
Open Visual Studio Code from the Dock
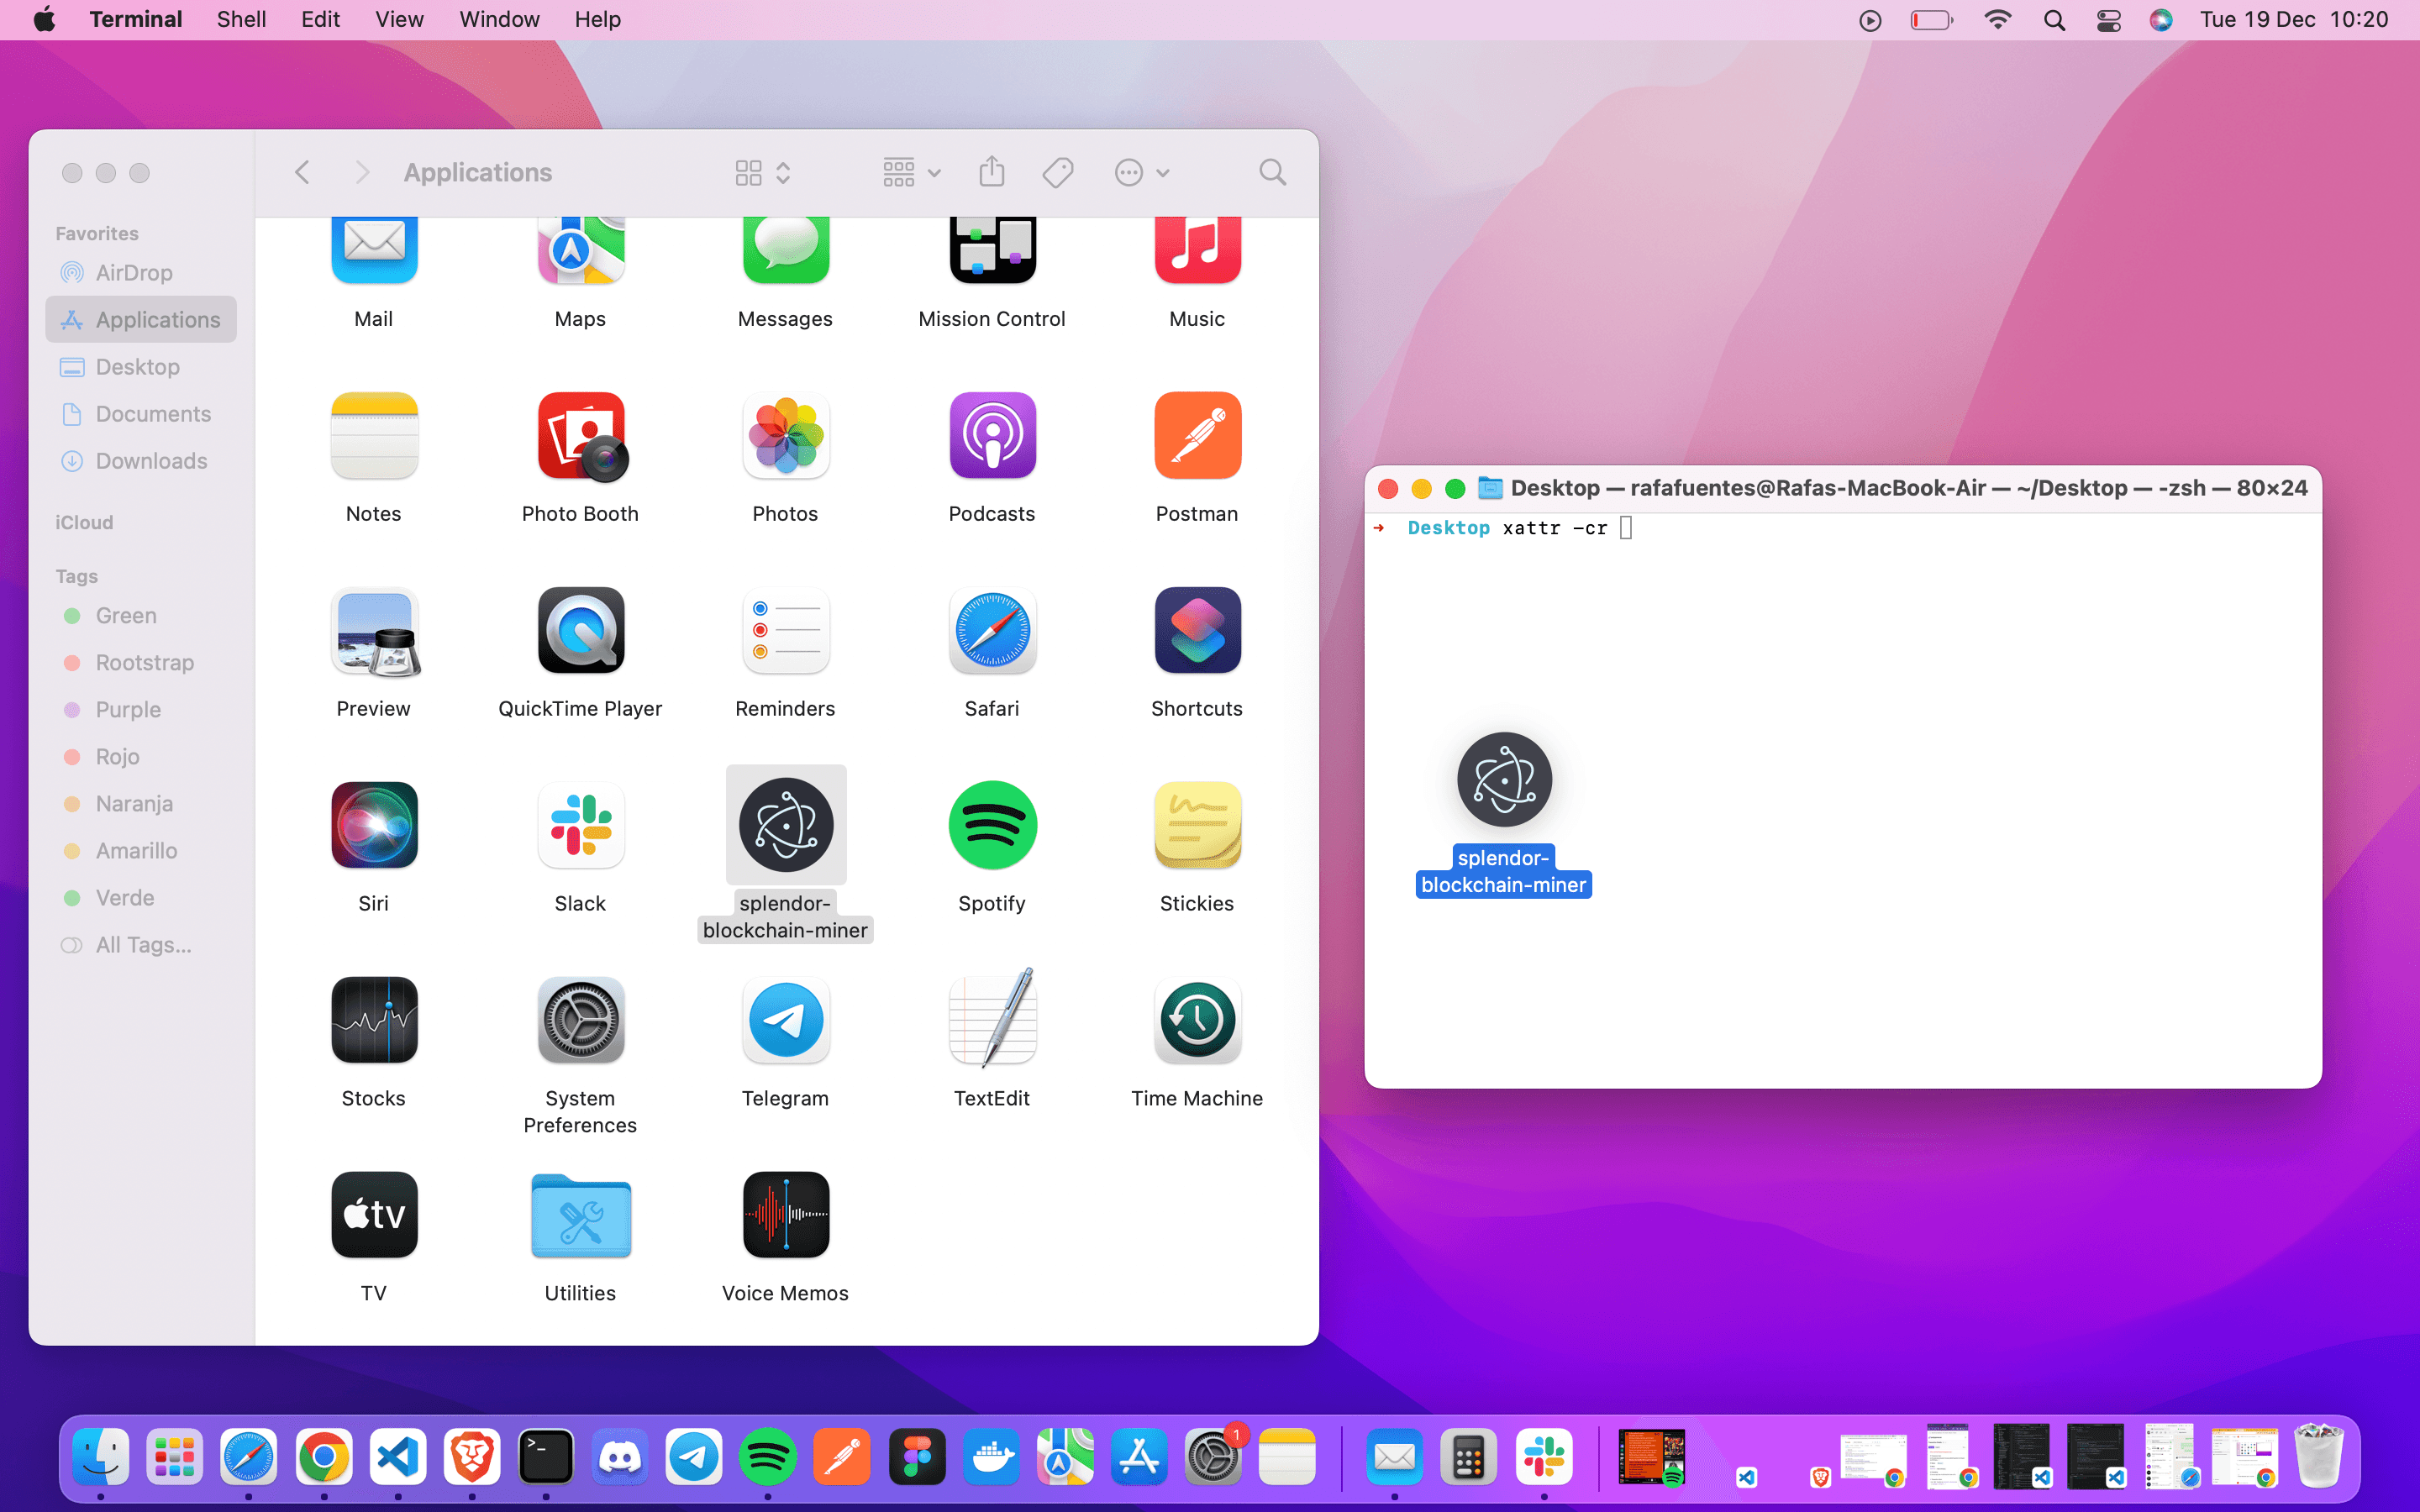pos(397,1457)
